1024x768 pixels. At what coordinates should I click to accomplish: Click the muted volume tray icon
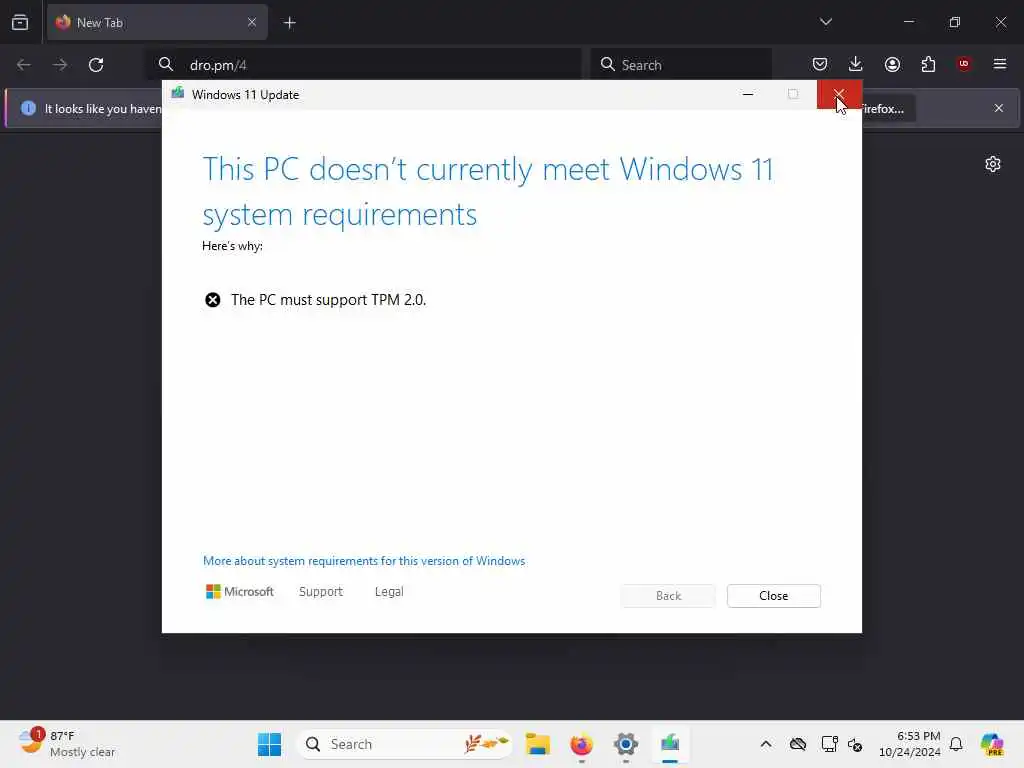(x=855, y=744)
